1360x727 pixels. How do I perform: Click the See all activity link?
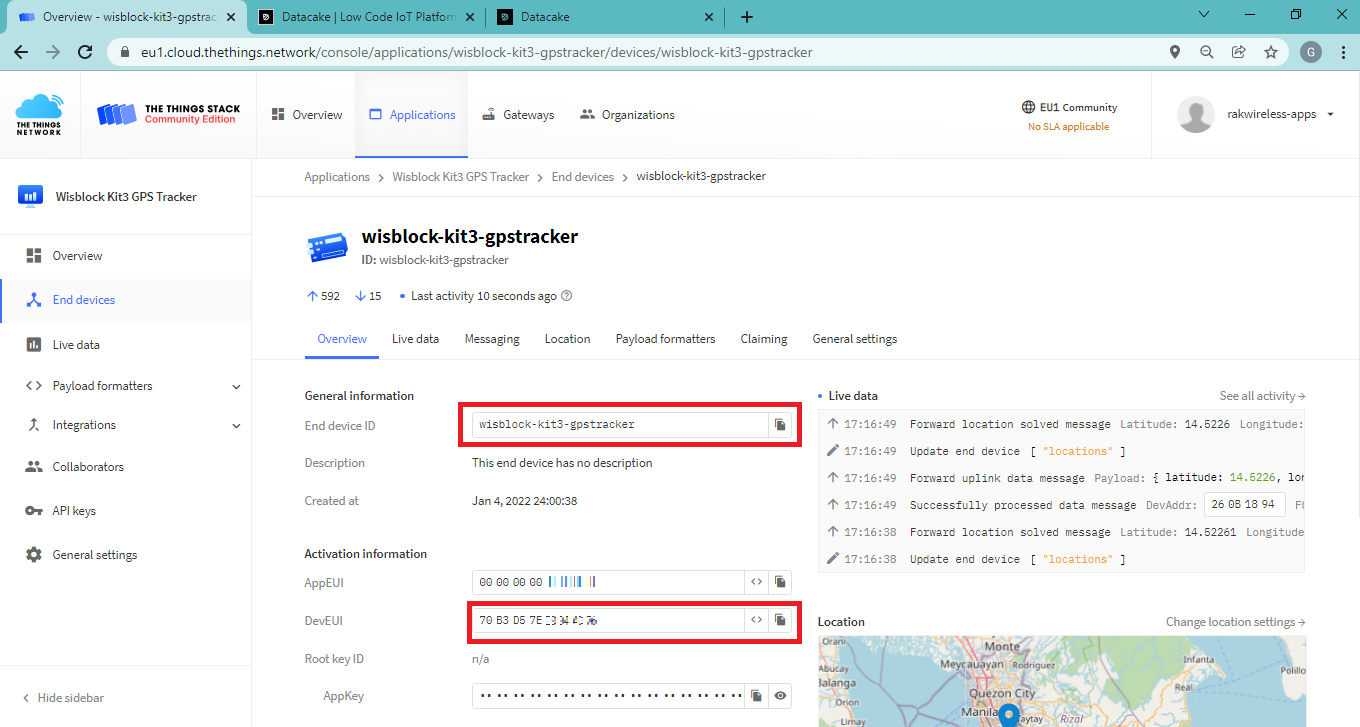click(x=1262, y=396)
